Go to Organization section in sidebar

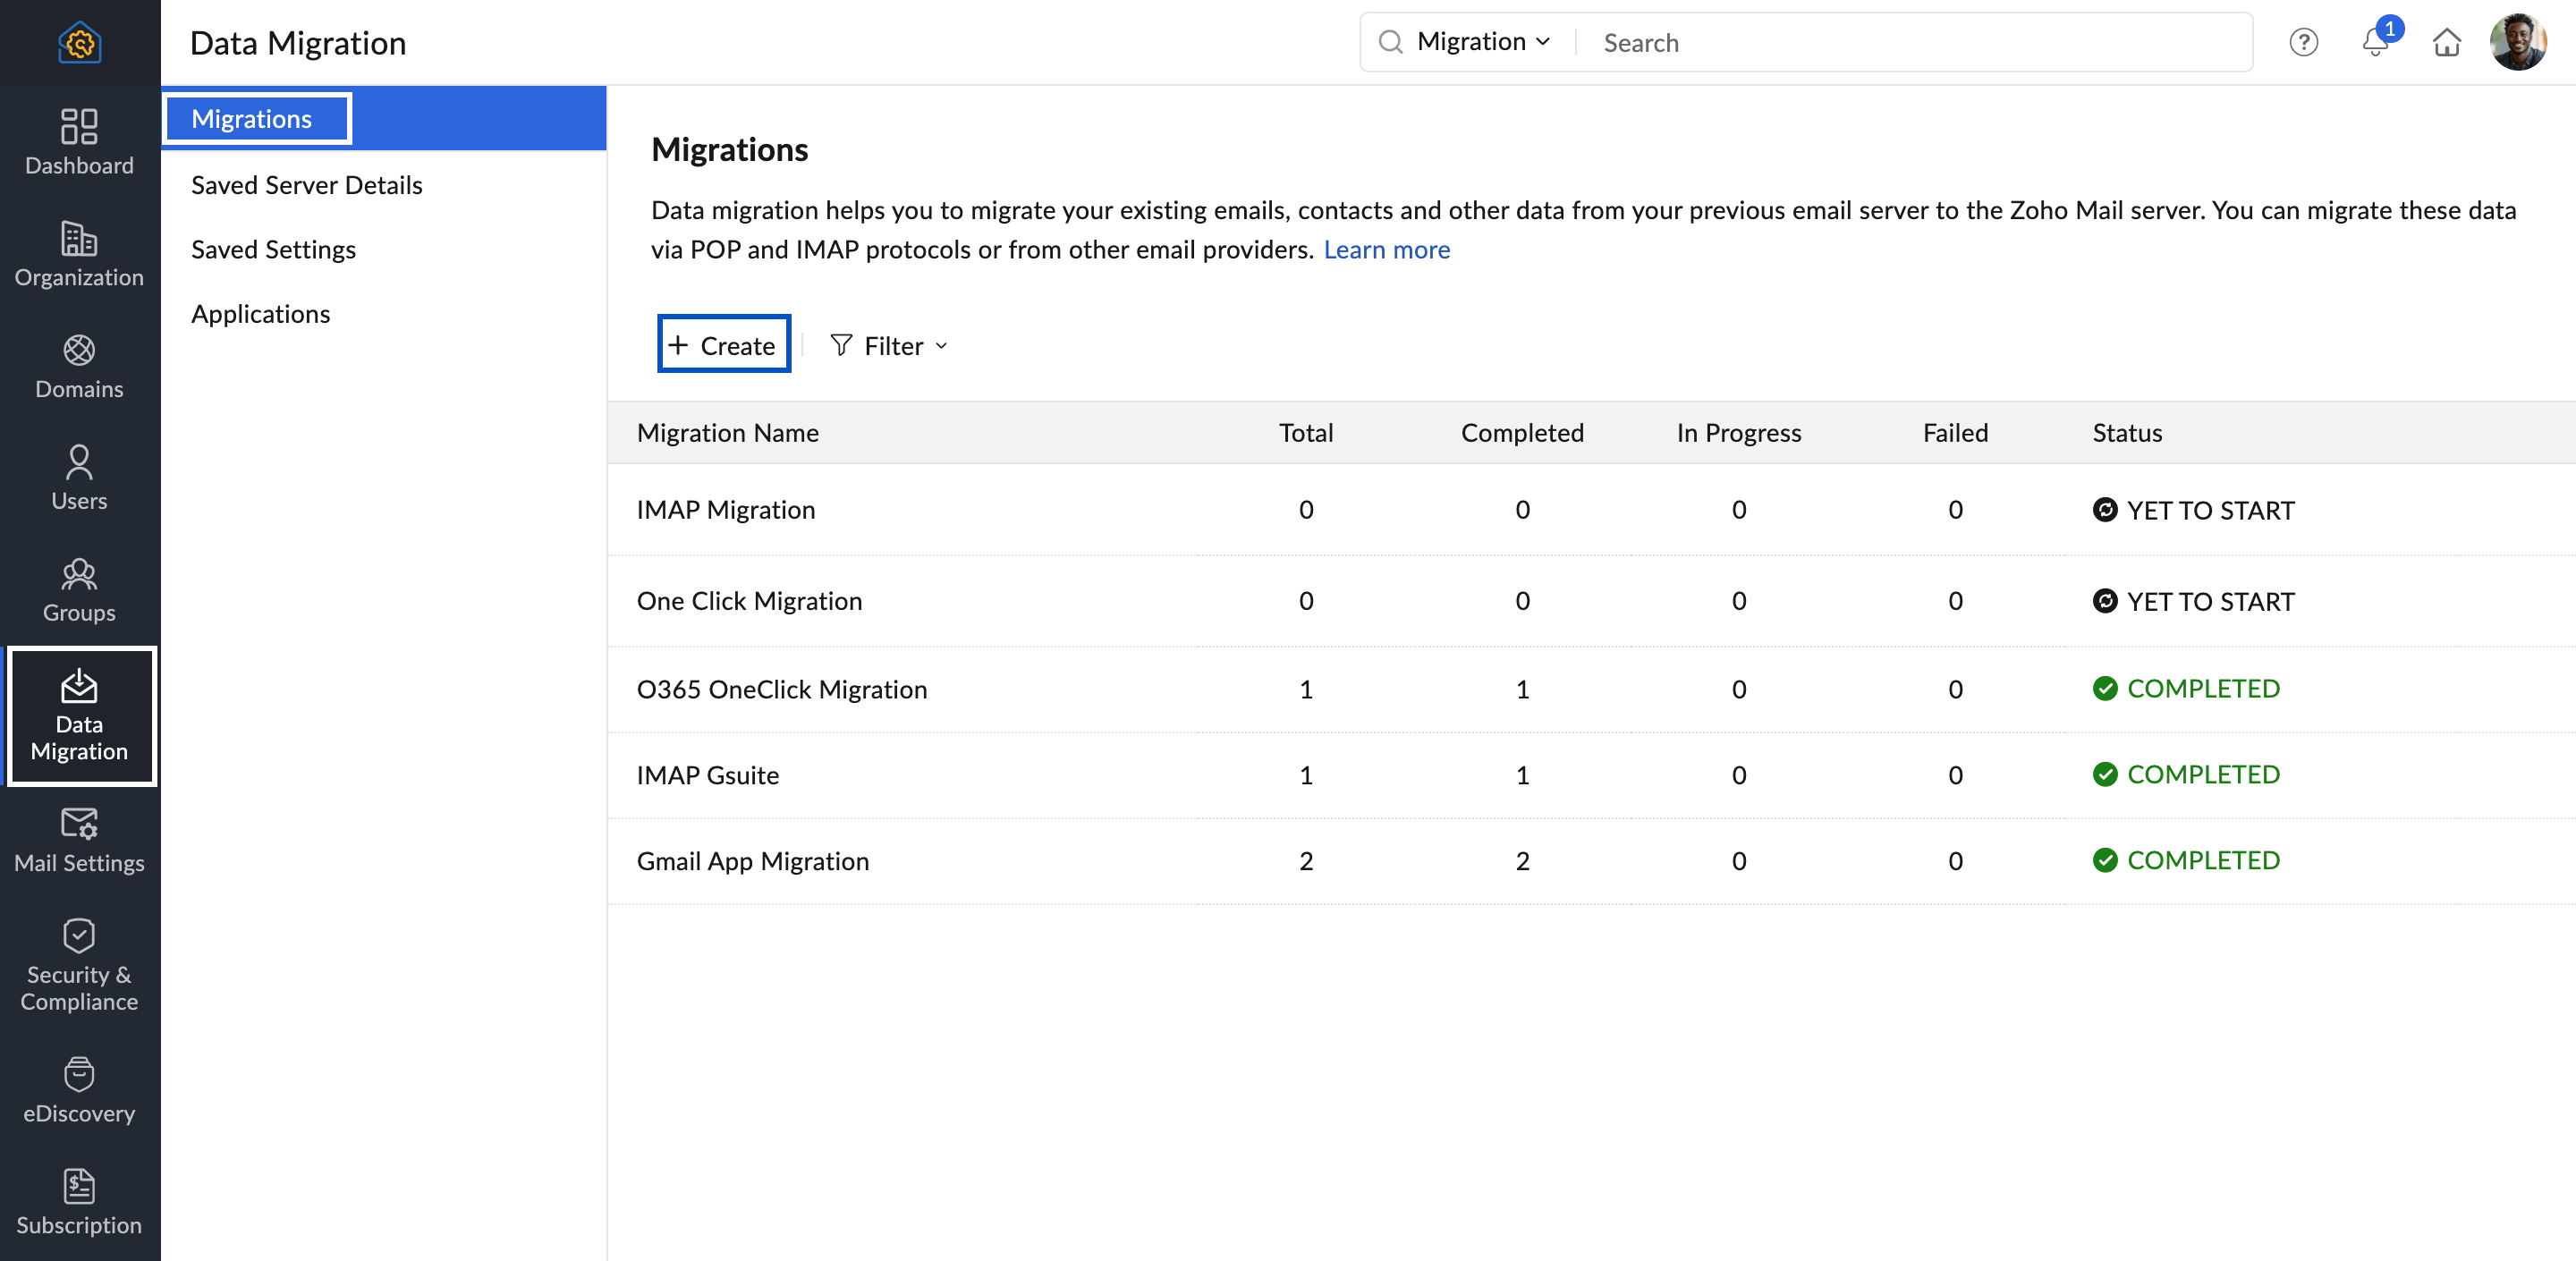79,253
